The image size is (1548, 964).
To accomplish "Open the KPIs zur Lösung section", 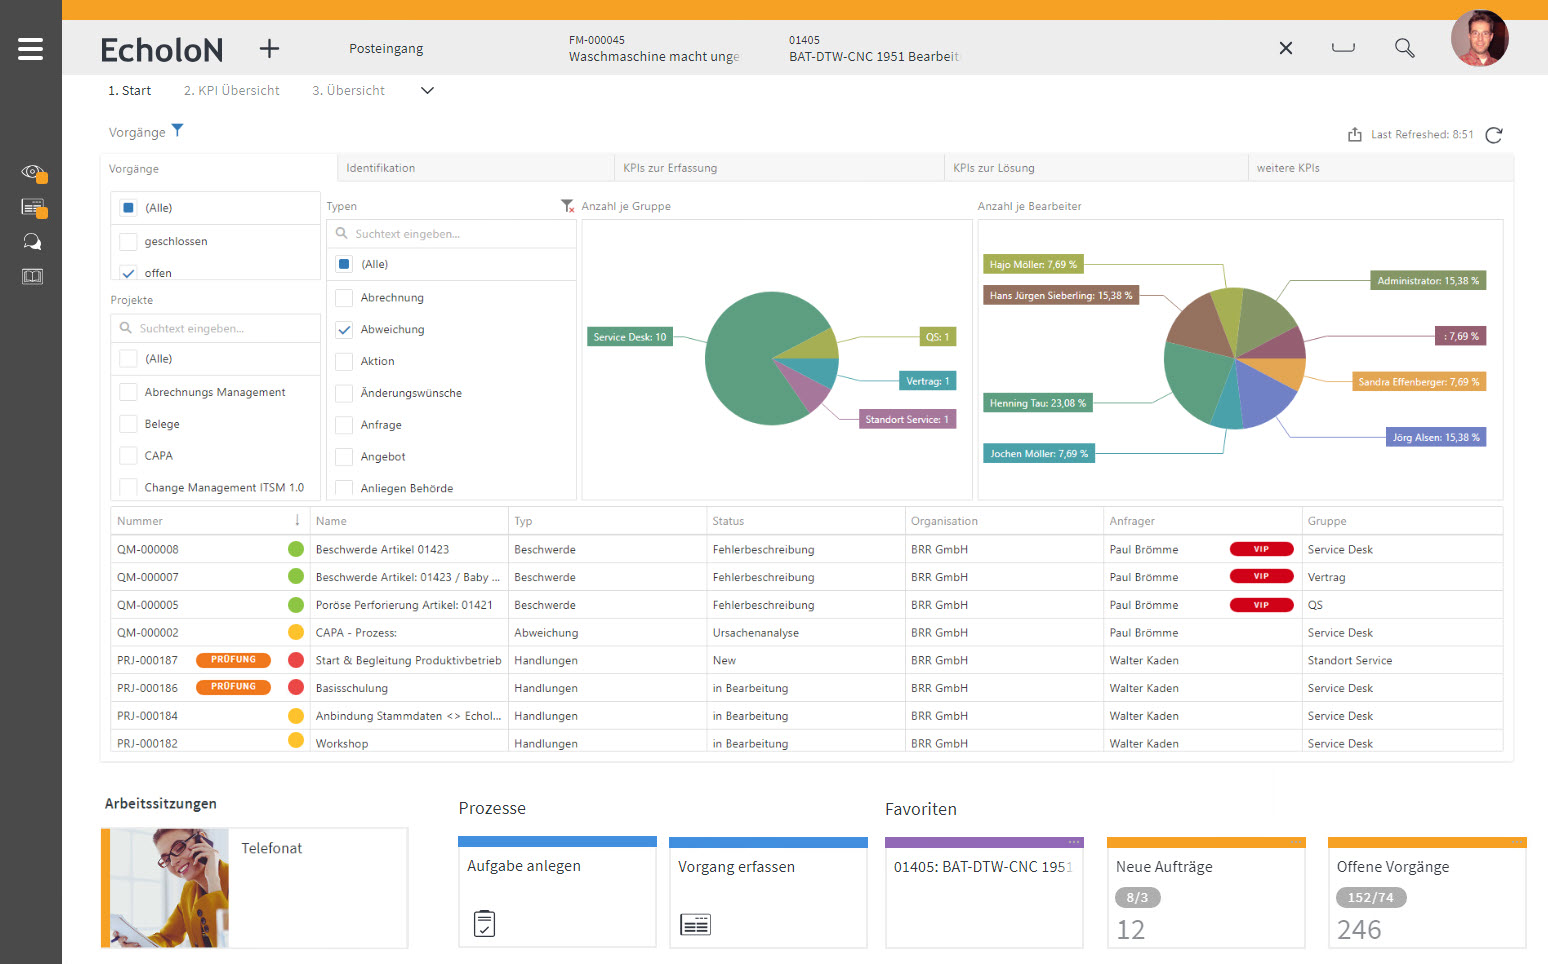I will [x=1096, y=168].
